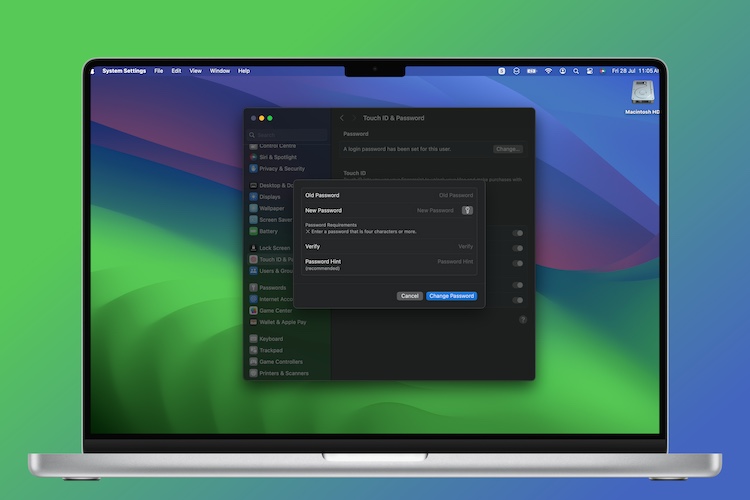Screen dimensions: 750x500
Task: Open the View menu
Action: pos(195,71)
